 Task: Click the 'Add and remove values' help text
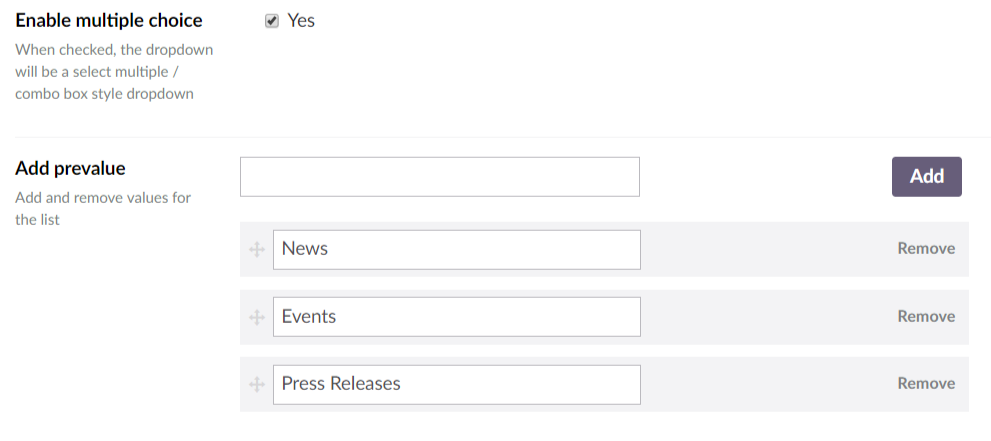pyautogui.click(x=103, y=208)
